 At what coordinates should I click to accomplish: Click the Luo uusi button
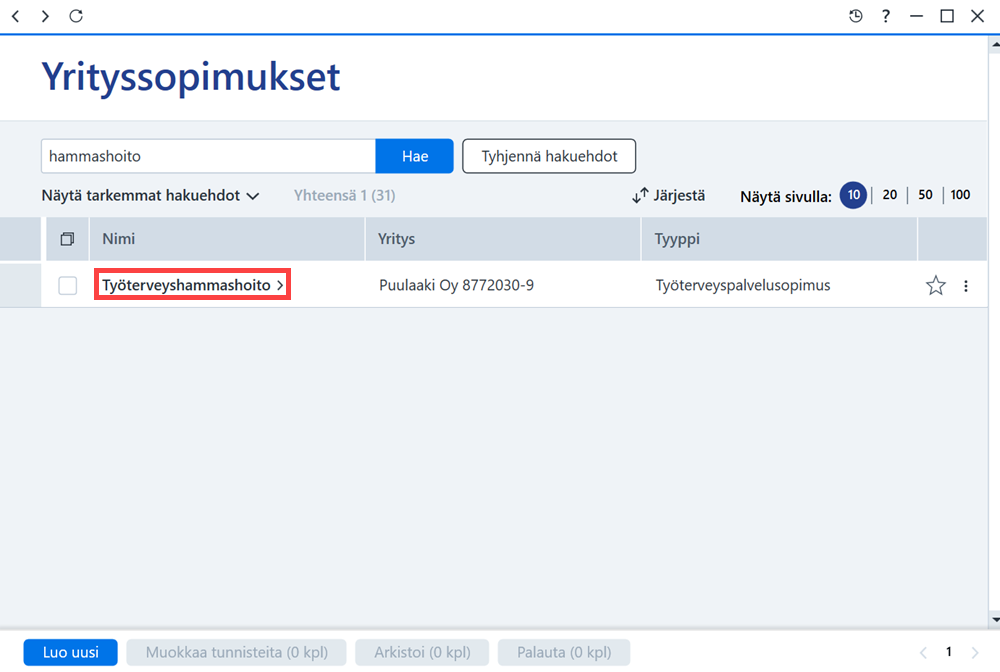pyautogui.click(x=71, y=652)
